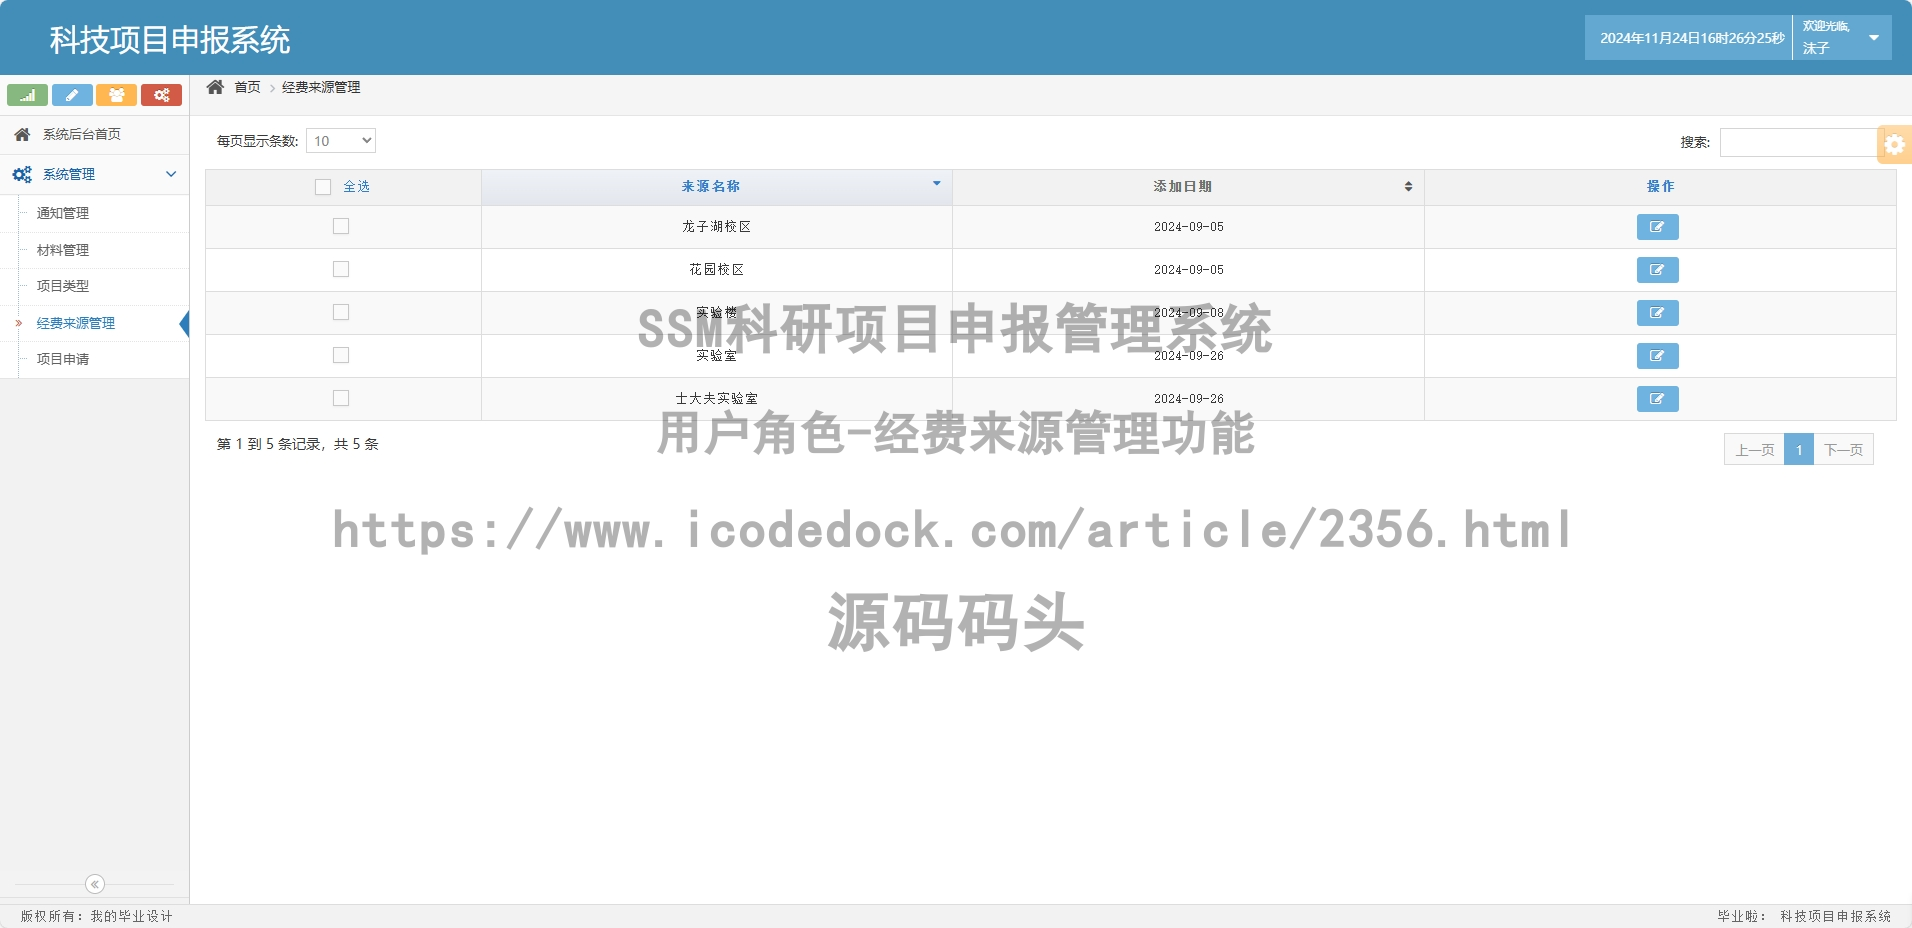The image size is (1912, 928).
Task: Click the date-time display in header
Action: click(1691, 38)
